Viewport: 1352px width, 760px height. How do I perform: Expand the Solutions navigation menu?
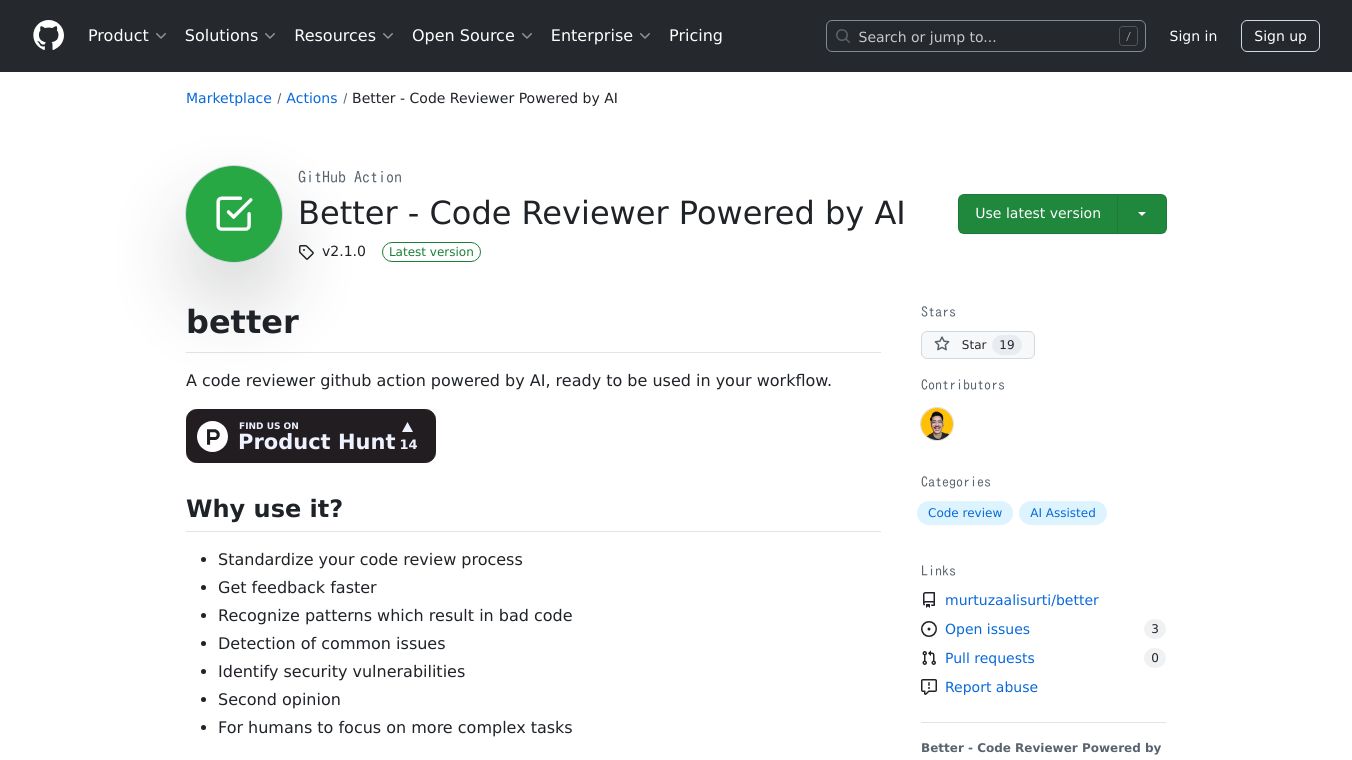[230, 36]
